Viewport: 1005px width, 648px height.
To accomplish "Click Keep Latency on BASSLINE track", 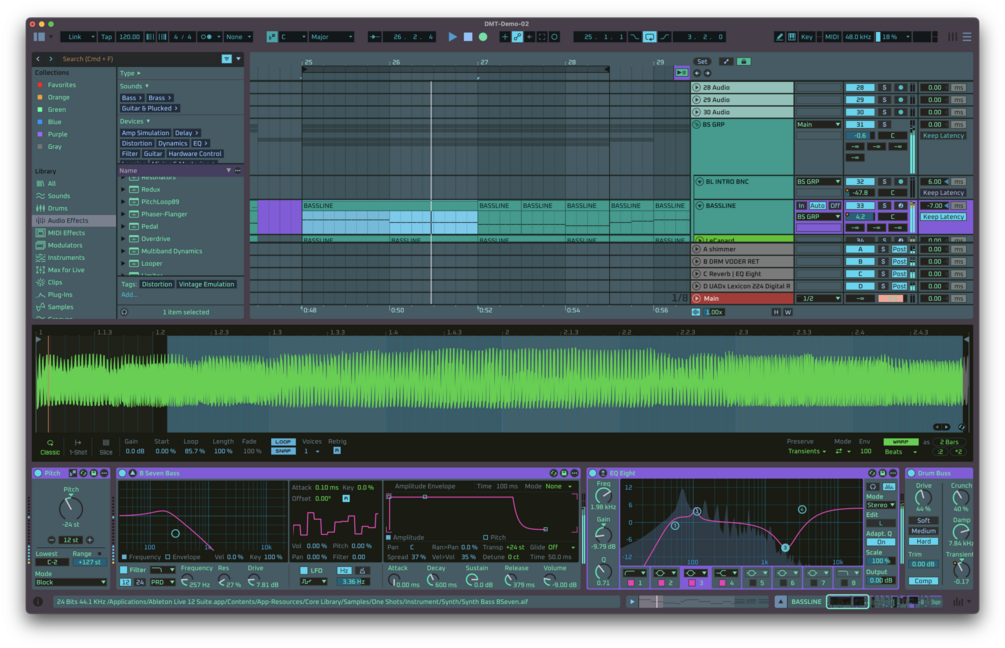I will point(943,217).
